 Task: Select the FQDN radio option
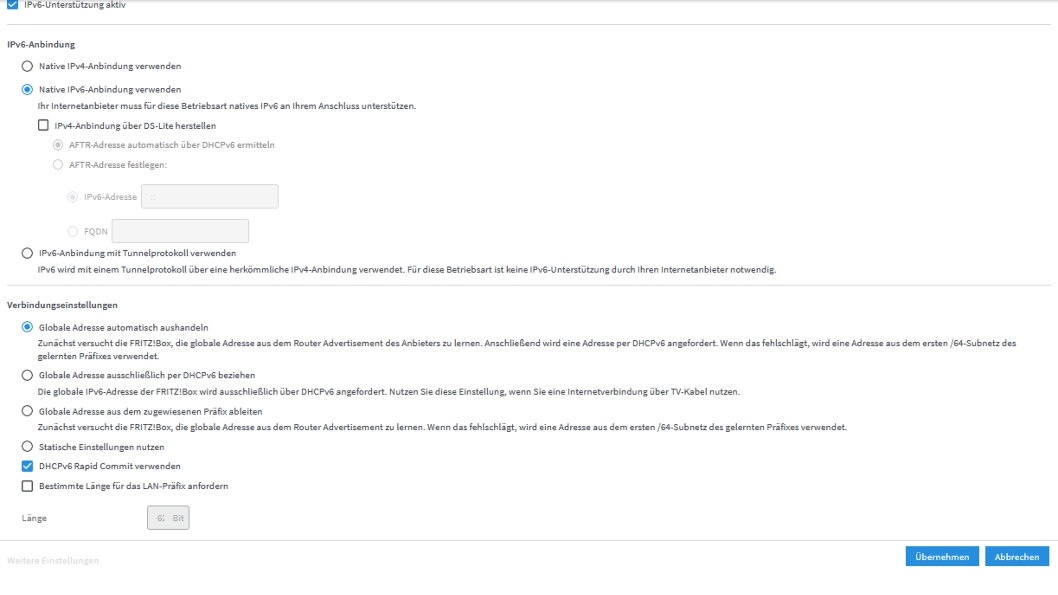pos(73,231)
